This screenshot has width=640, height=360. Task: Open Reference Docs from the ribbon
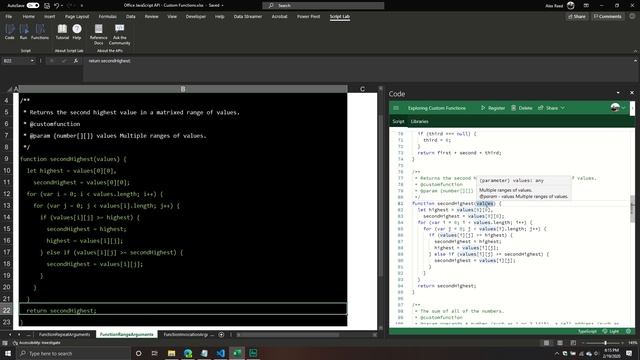[x=98, y=34]
